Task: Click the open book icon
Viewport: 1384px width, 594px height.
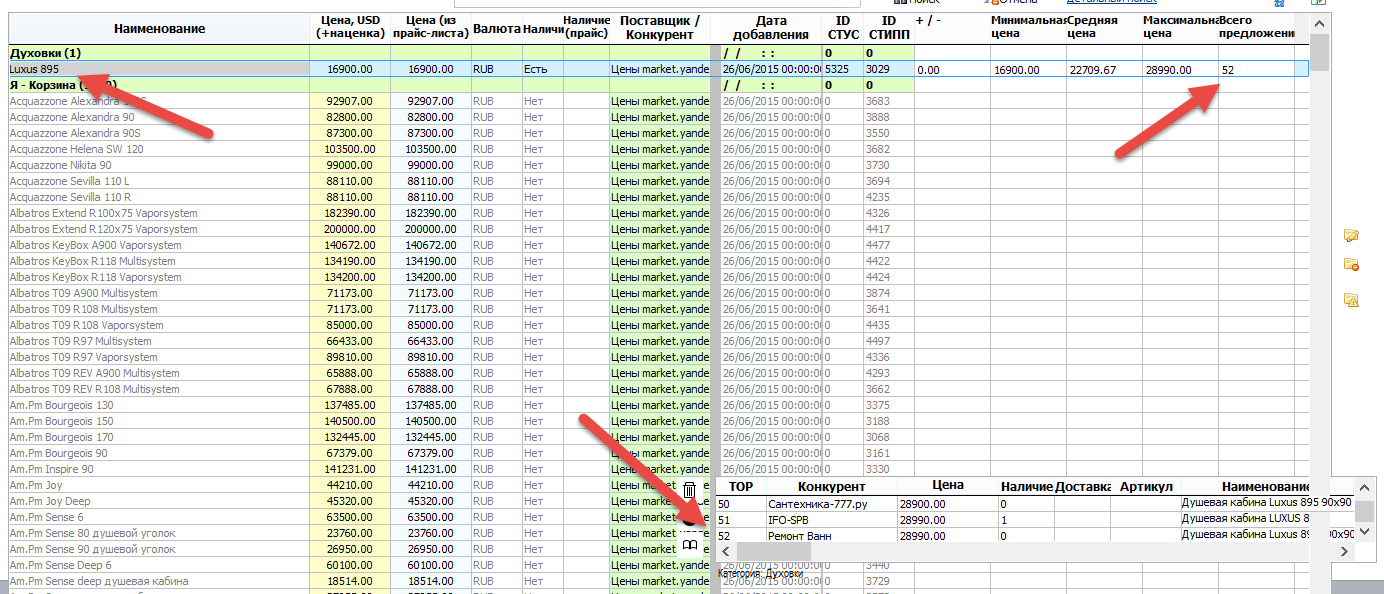Action: 690,546
